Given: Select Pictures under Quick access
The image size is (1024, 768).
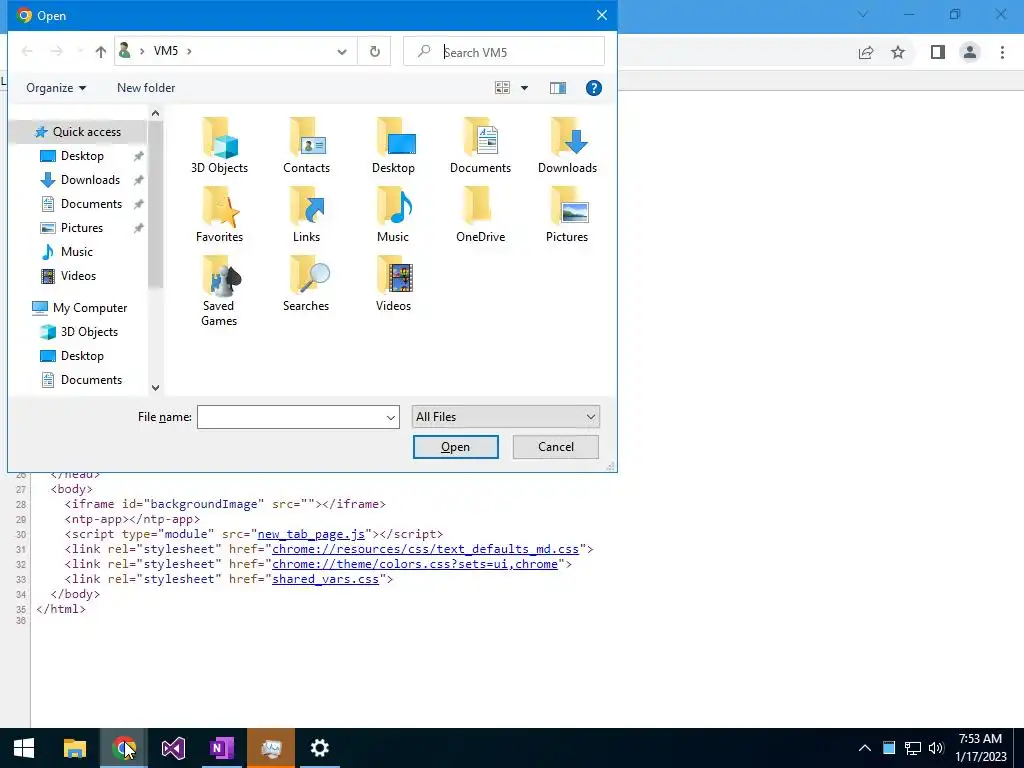Looking at the screenshot, I should (x=82, y=228).
